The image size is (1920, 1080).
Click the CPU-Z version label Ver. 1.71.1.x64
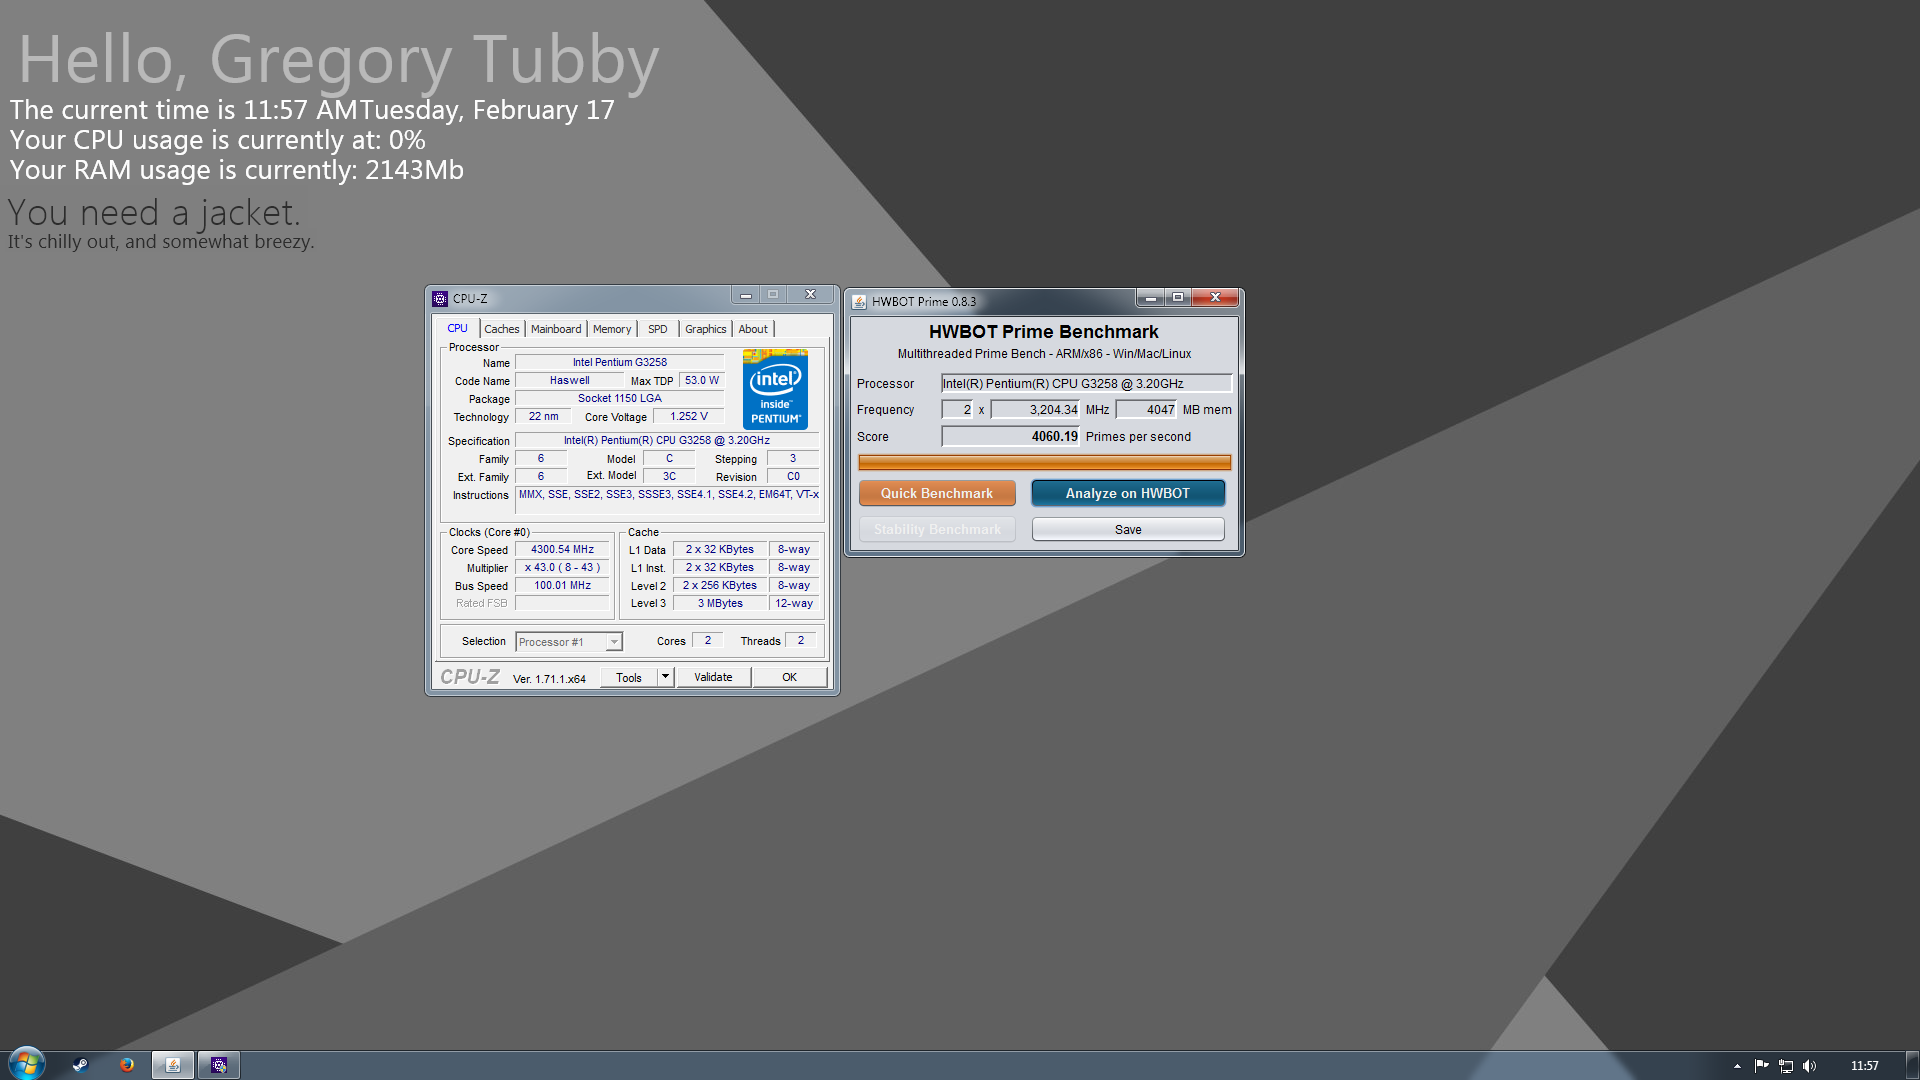(x=549, y=679)
